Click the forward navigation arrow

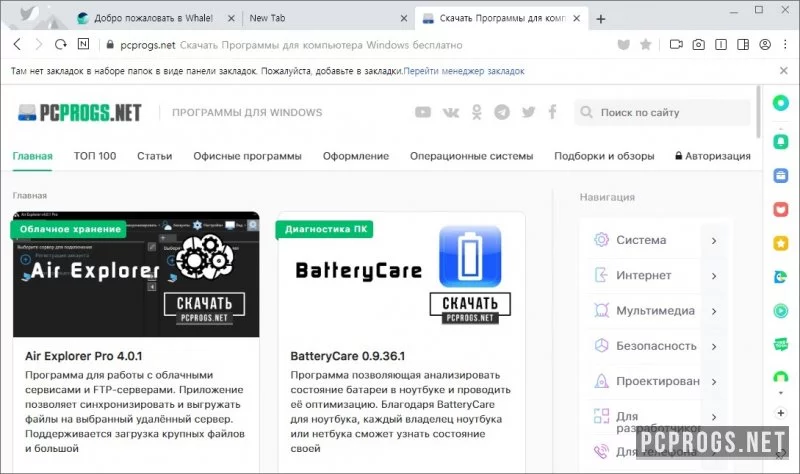click(39, 44)
